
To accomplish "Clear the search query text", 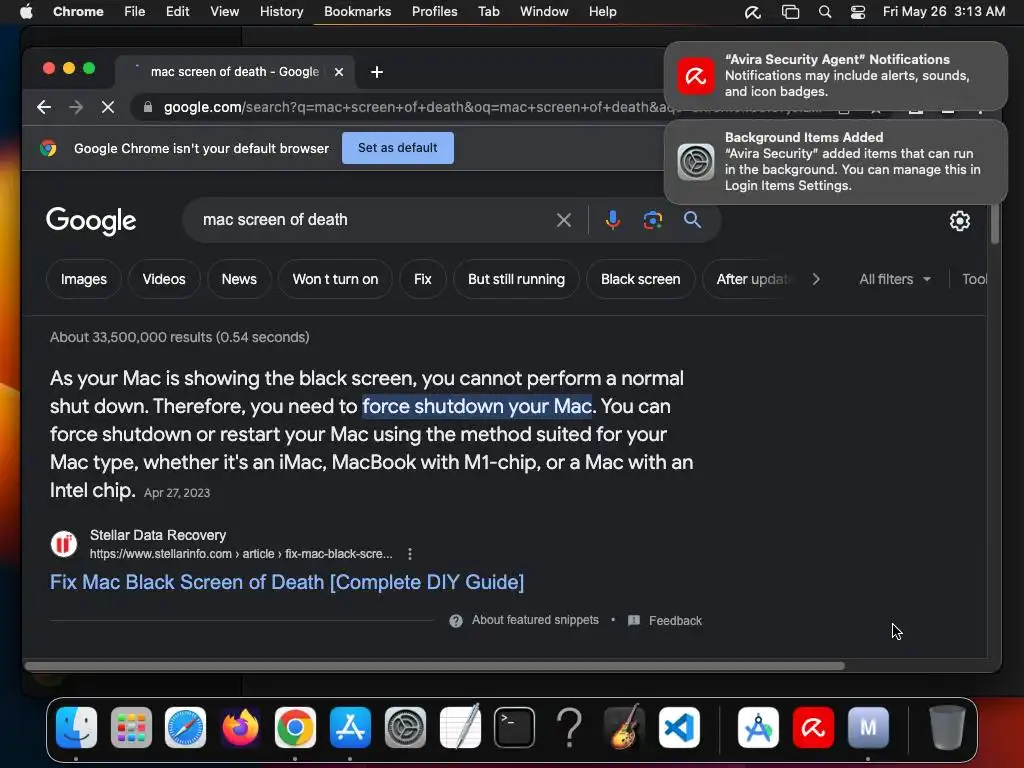I will pyautogui.click(x=564, y=220).
